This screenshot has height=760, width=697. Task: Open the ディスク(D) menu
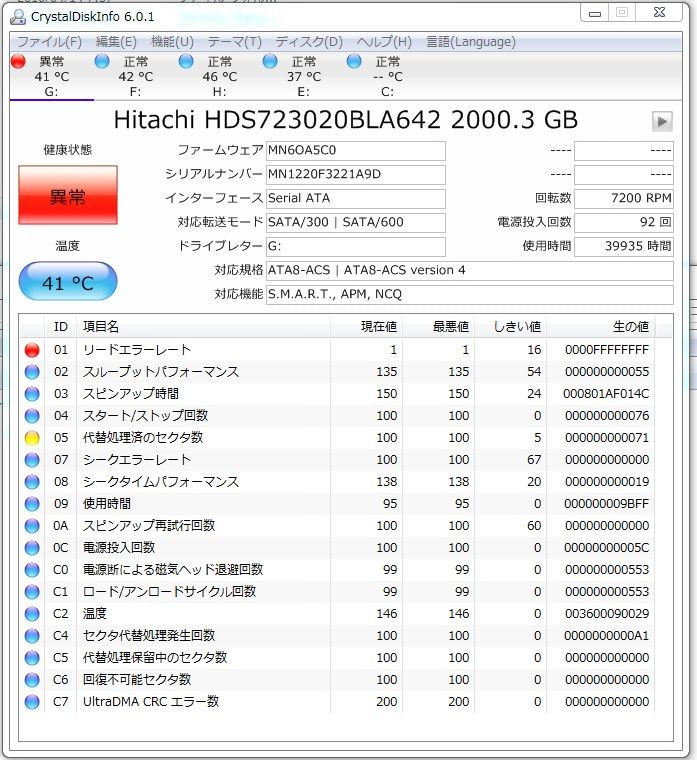click(x=309, y=42)
